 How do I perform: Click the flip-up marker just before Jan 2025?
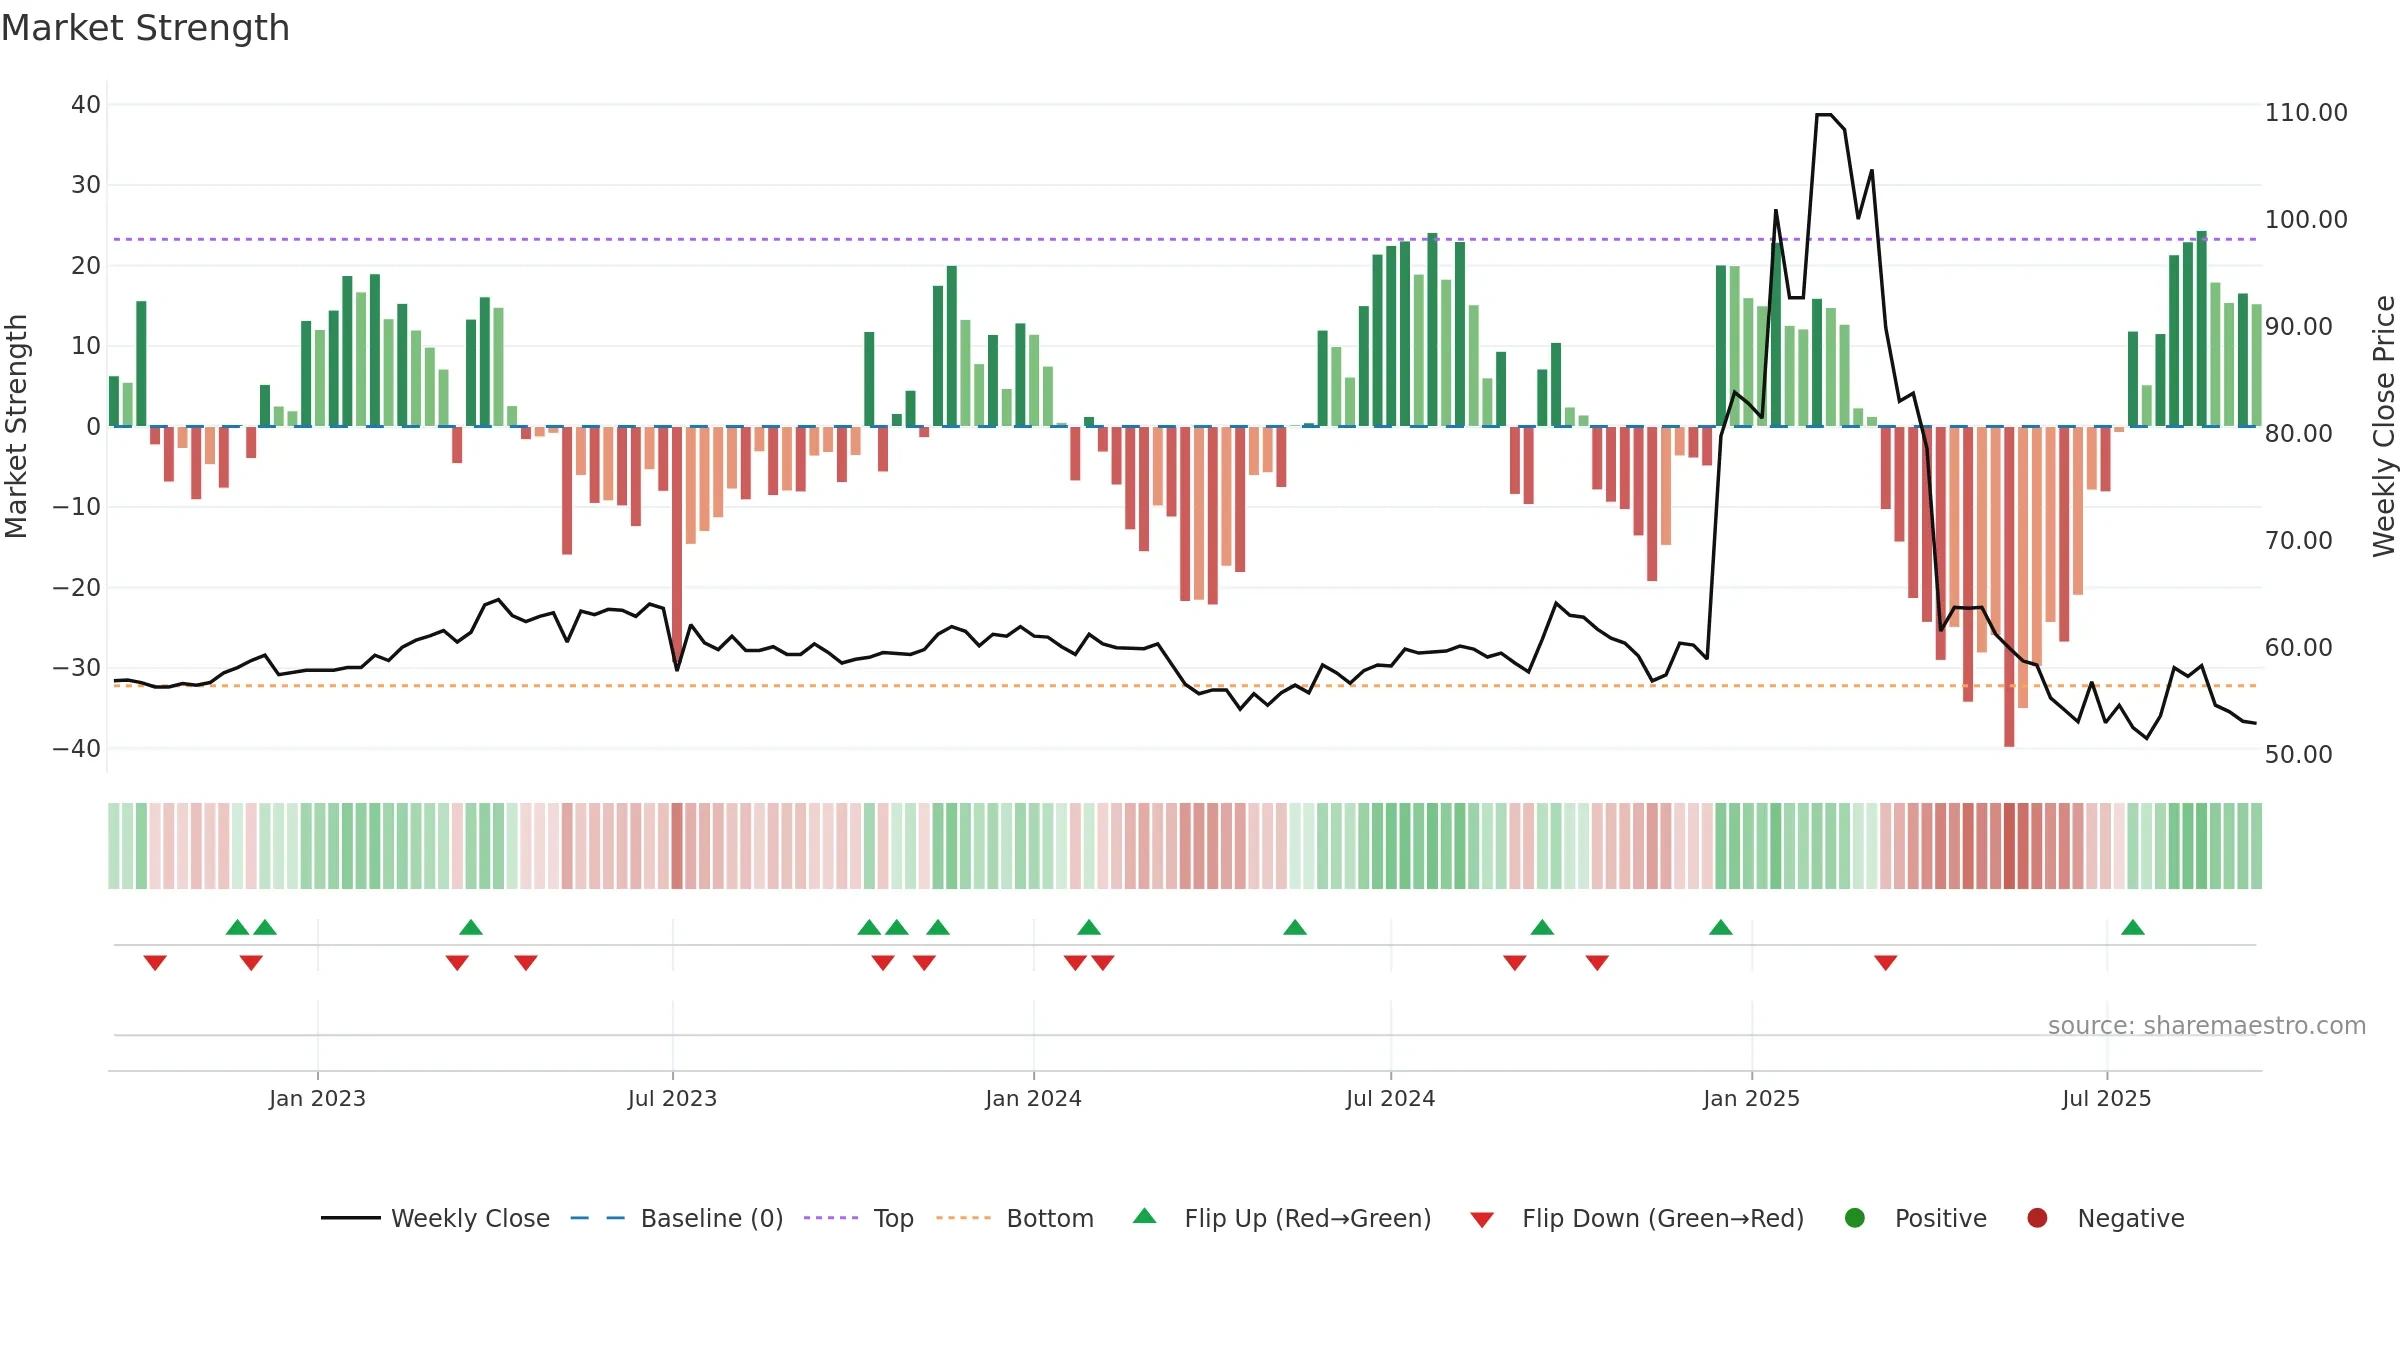click(1721, 927)
